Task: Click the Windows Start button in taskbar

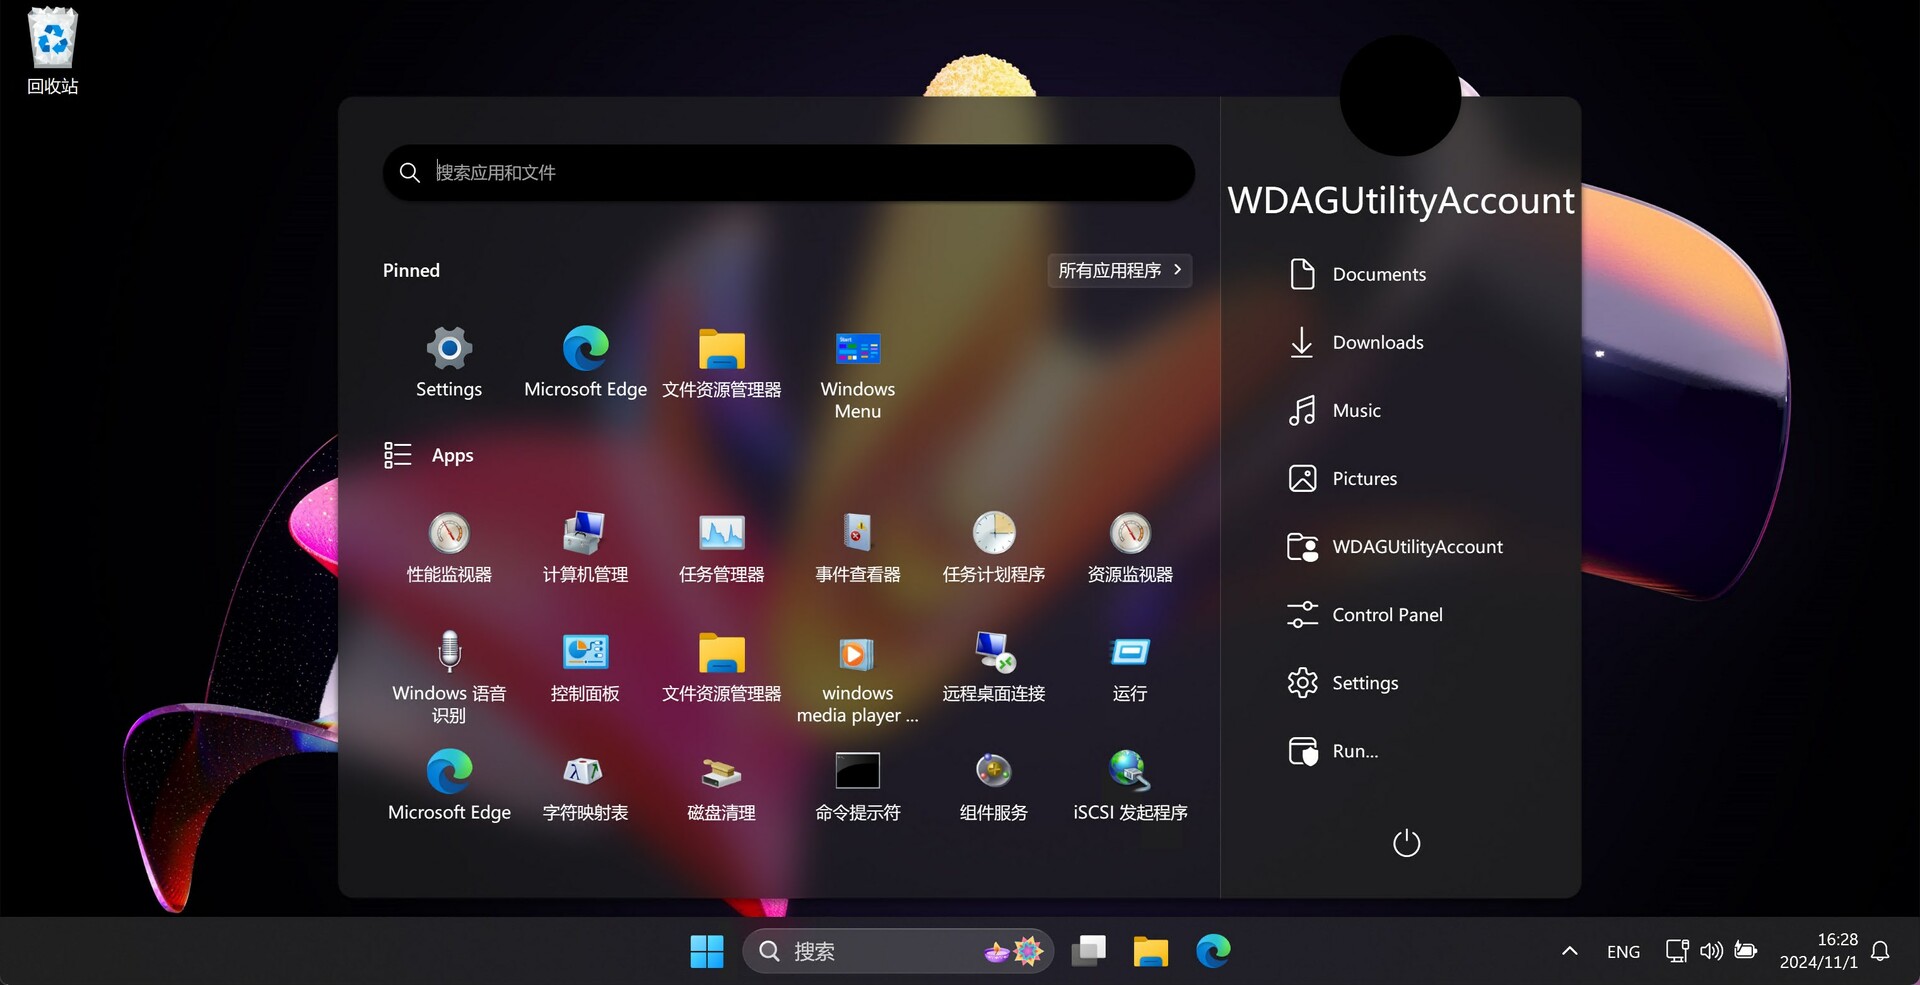Action: pyautogui.click(x=707, y=951)
